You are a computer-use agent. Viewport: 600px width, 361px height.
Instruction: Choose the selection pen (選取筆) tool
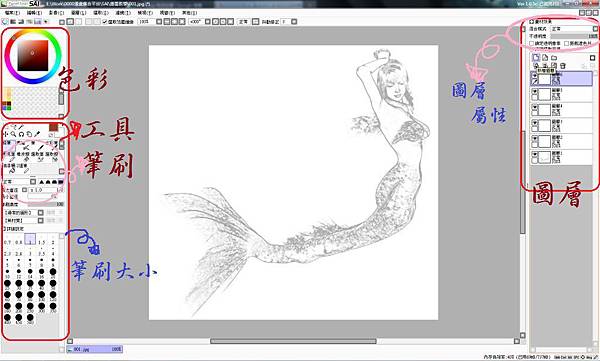(38, 157)
